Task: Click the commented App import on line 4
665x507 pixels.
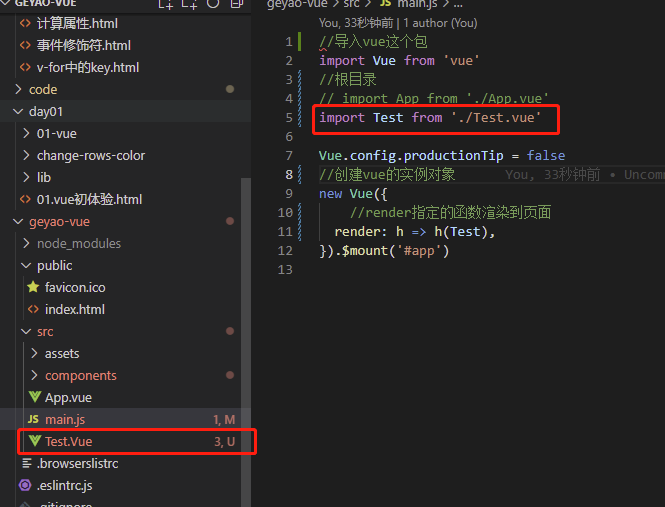Action: [433, 98]
